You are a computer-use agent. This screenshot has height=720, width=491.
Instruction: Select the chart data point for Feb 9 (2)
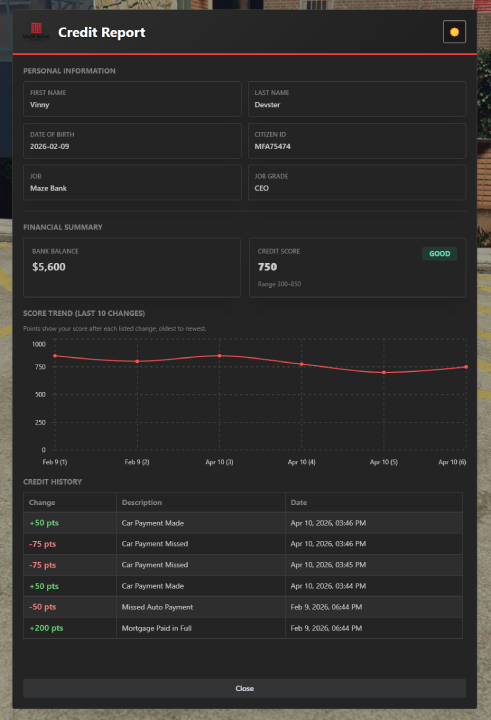click(137, 361)
